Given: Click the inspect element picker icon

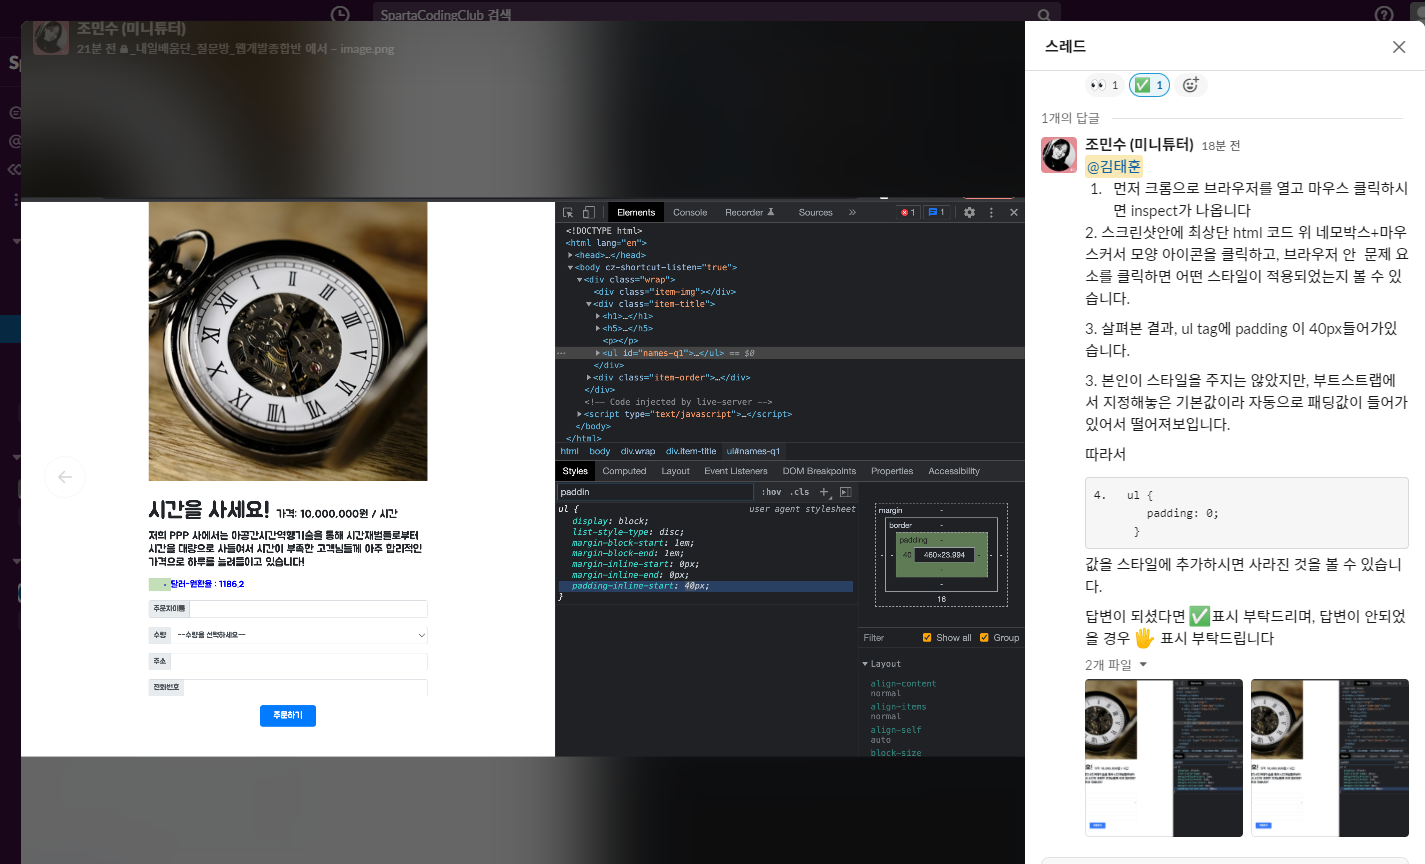Looking at the screenshot, I should [x=568, y=212].
